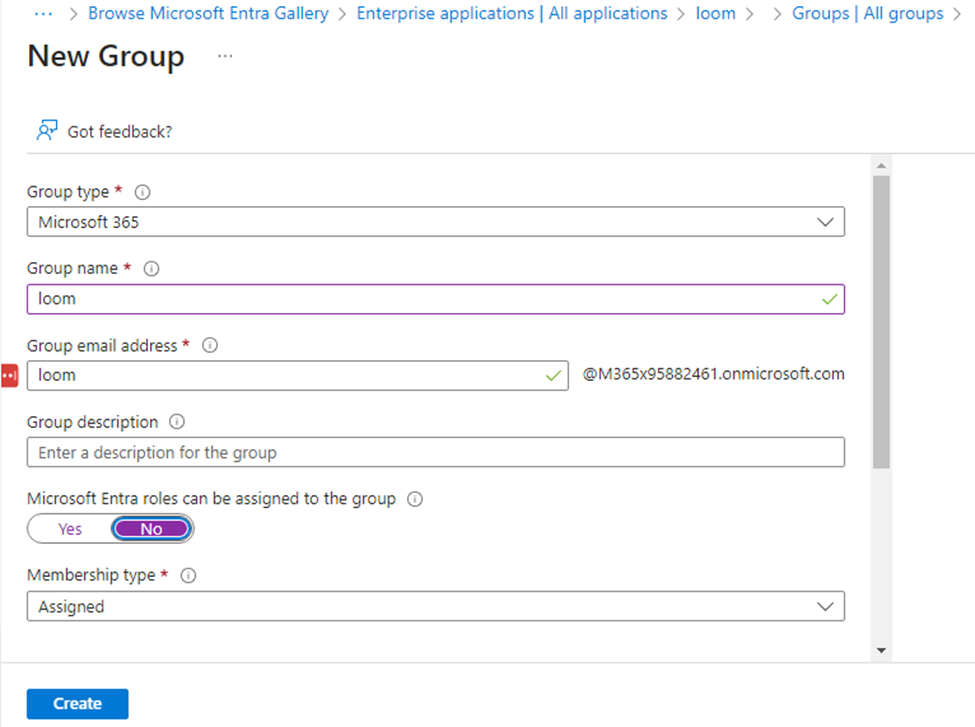
Task: Open Group name info tooltip icon
Action: pyautogui.click(x=151, y=269)
